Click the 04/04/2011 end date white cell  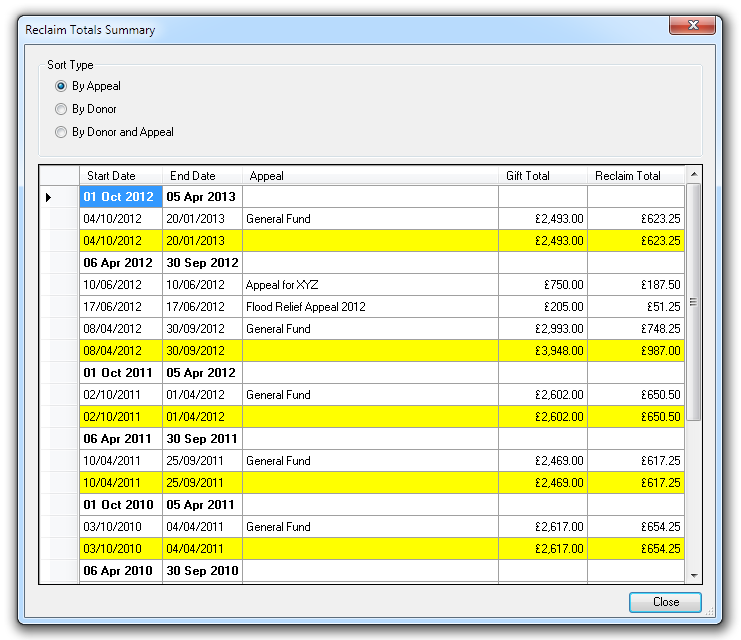[202, 527]
